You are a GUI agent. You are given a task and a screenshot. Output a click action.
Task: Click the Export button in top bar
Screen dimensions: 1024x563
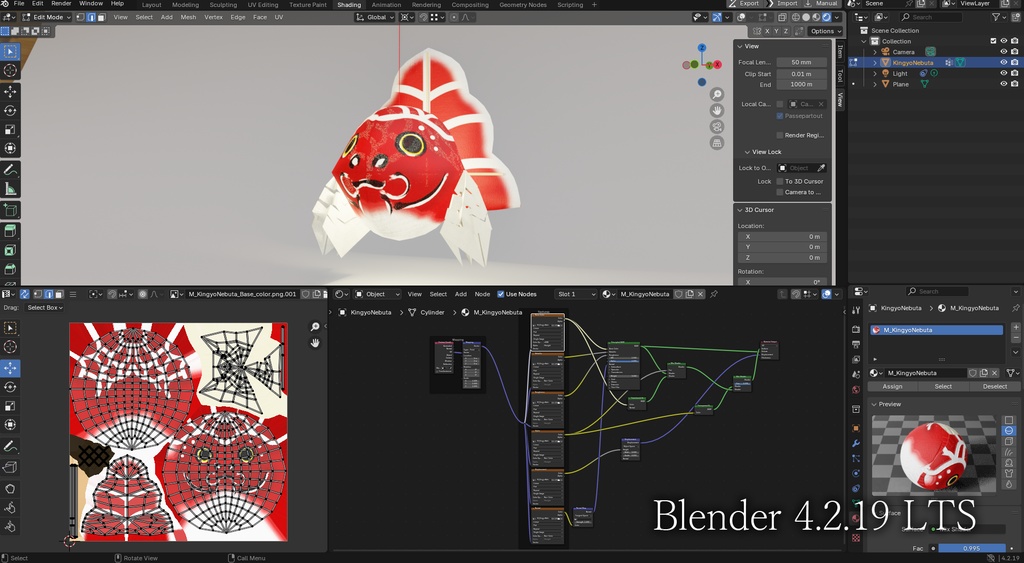pos(744,3)
